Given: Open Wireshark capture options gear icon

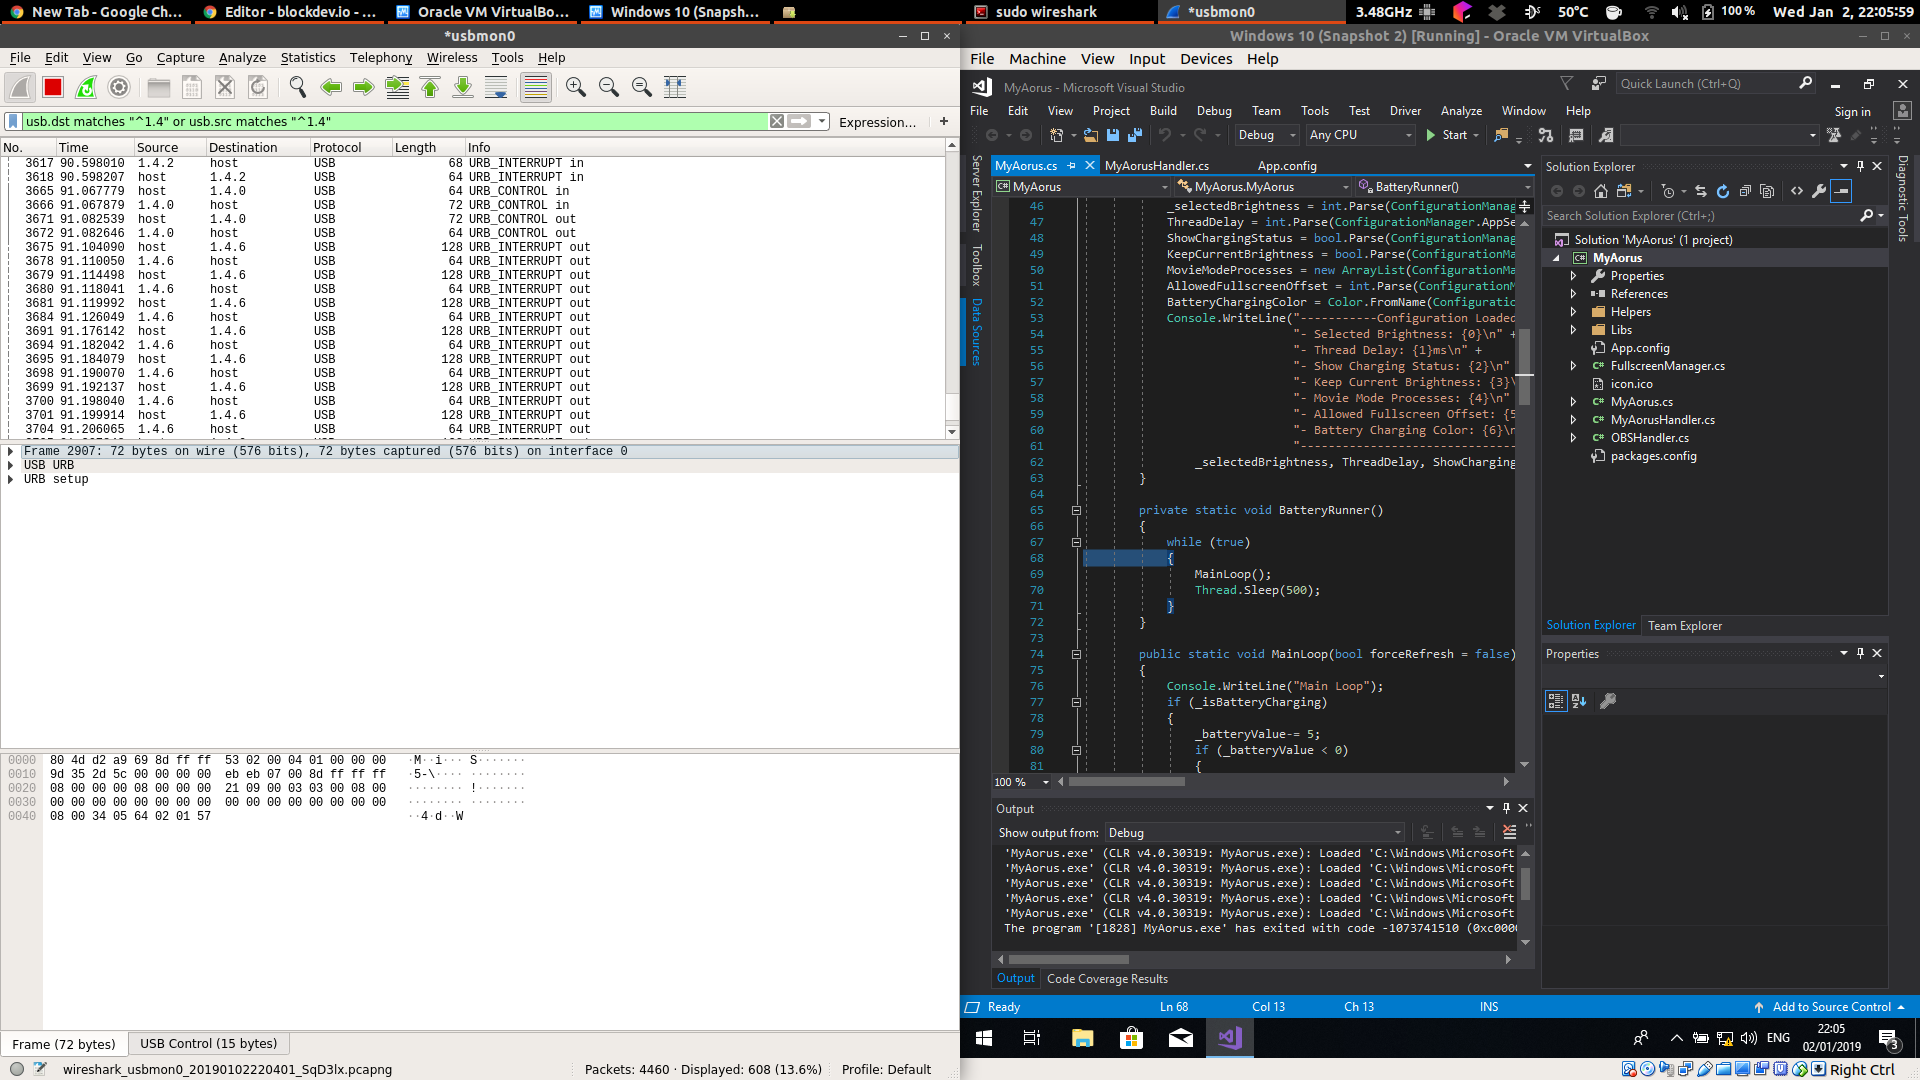Looking at the screenshot, I should 119,87.
